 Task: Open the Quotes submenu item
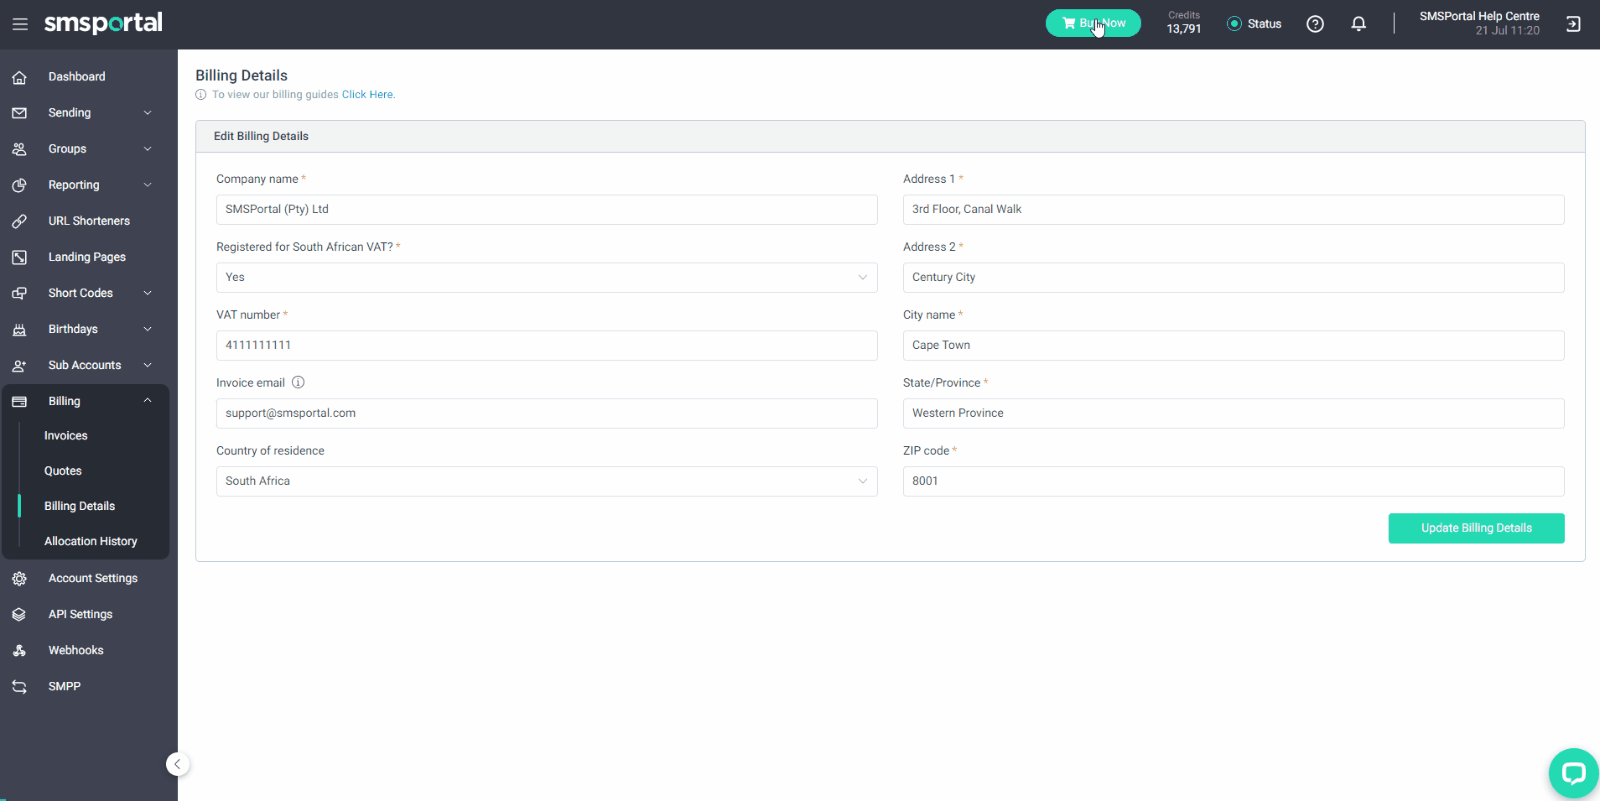coord(63,471)
